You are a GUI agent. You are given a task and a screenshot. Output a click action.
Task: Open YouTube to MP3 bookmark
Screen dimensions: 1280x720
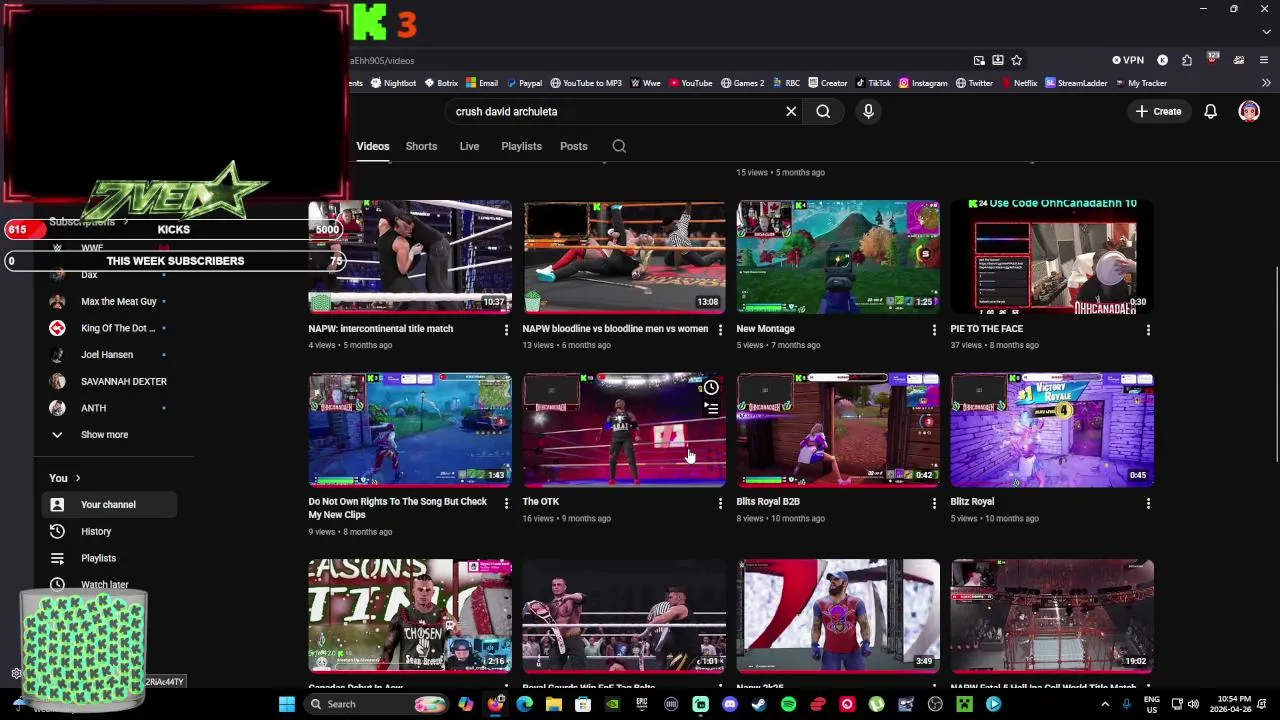coord(585,83)
